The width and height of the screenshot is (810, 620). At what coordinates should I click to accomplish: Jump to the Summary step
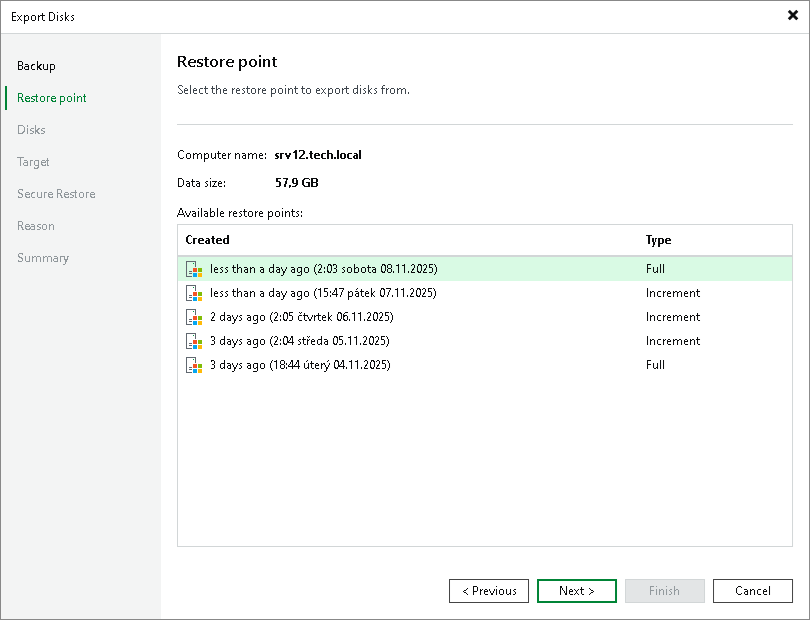point(43,257)
